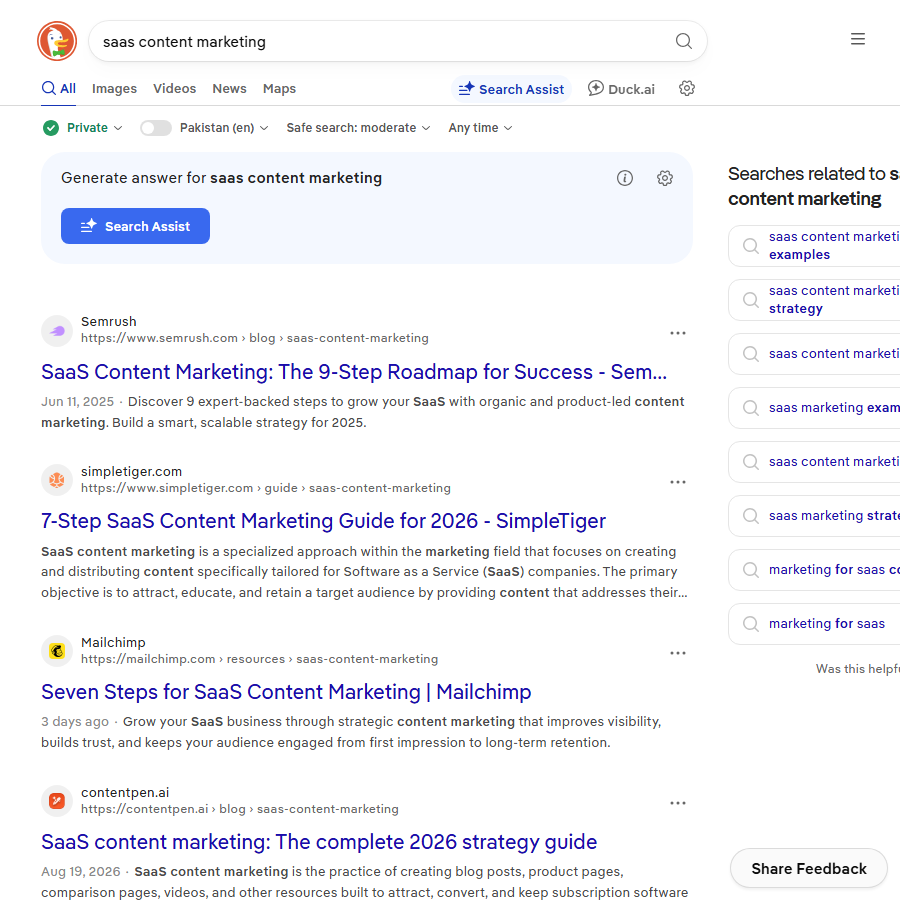Click the simpletiger.com favicon

tap(57, 480)
